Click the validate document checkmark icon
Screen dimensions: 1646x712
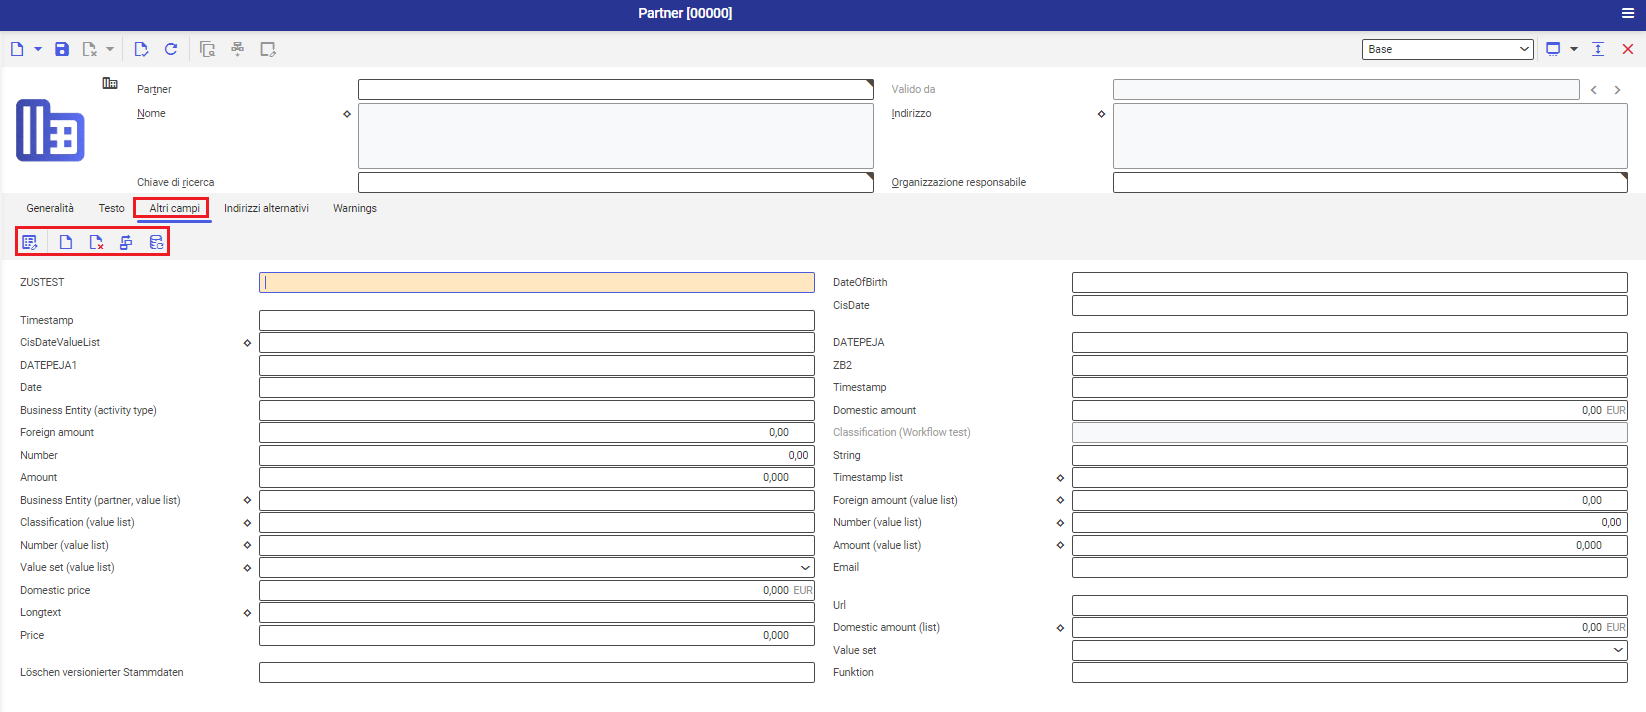click(x=141, y=49)
